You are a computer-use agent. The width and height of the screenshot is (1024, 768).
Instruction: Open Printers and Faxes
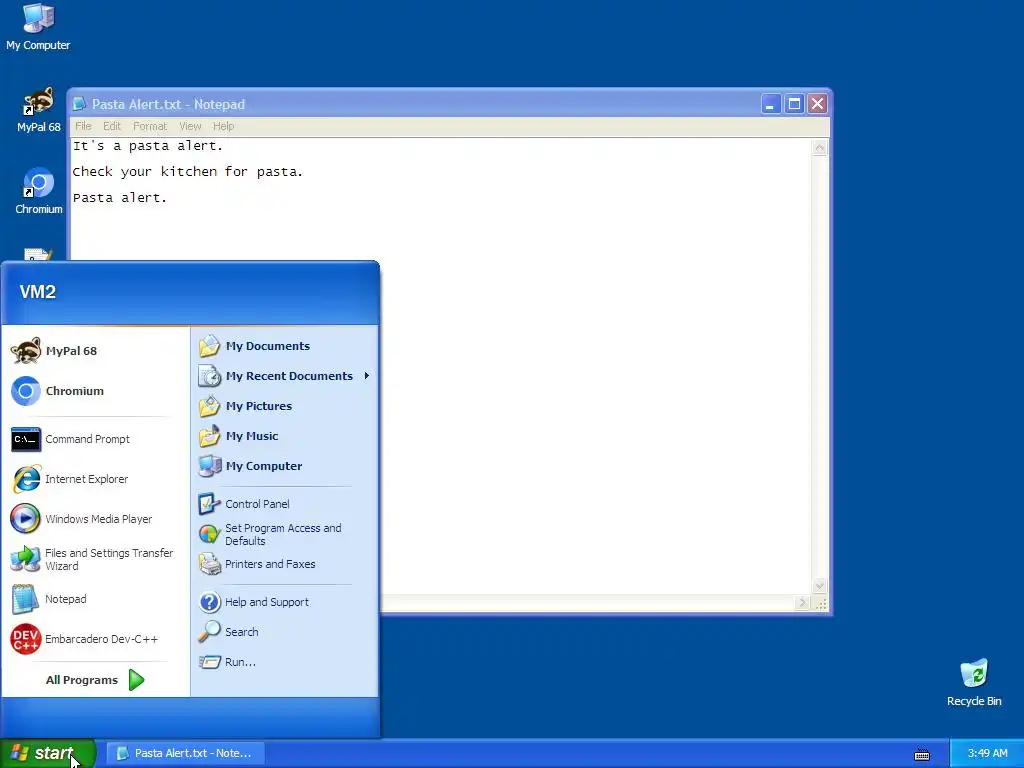coord(284,564)
